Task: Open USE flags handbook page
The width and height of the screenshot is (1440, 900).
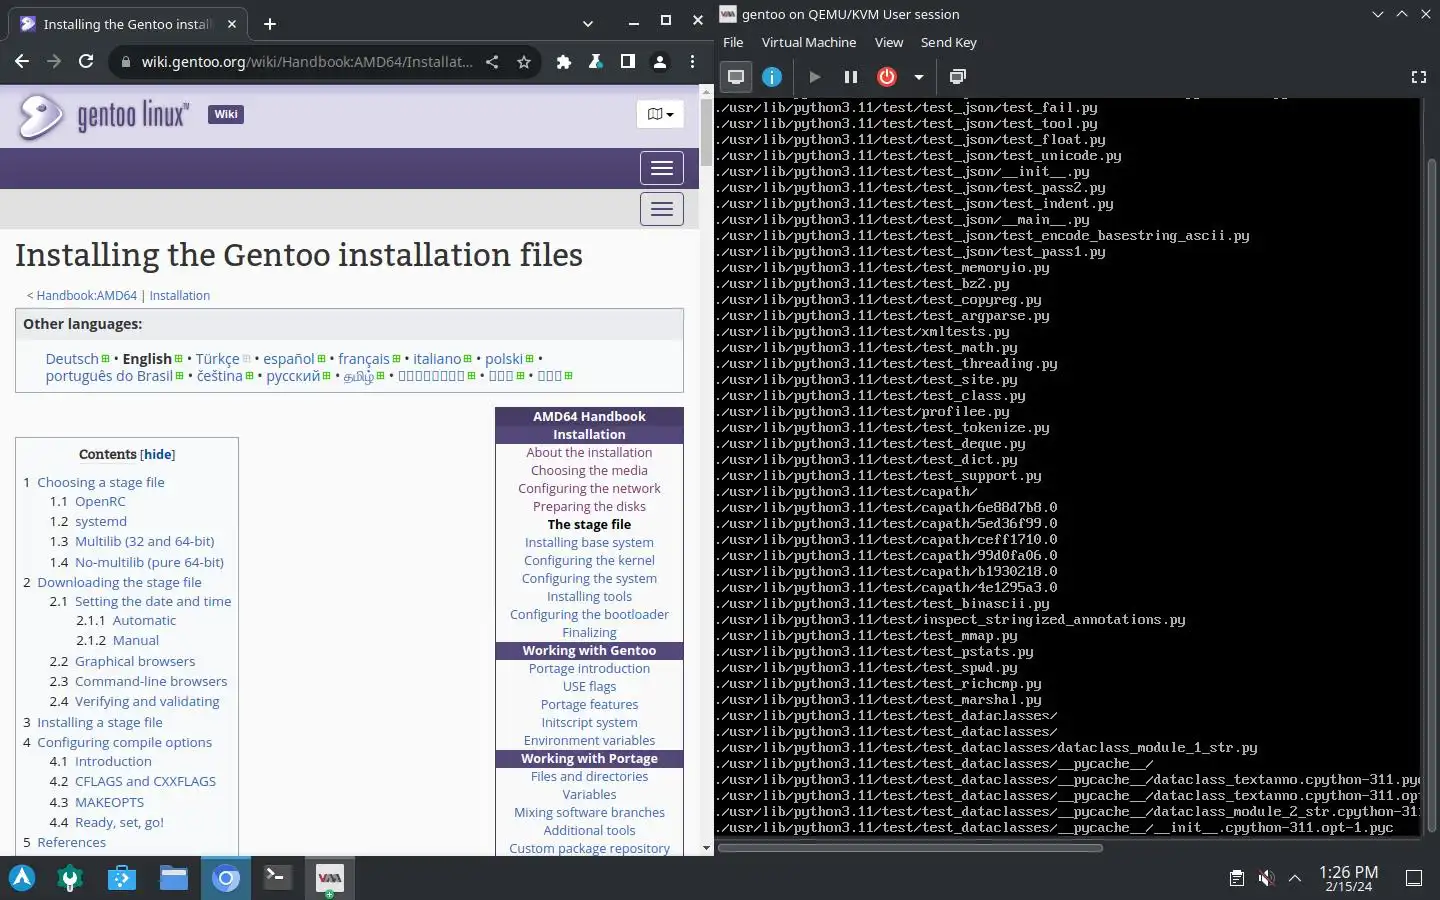Action: pyautogui.click(x=589, y=687)
